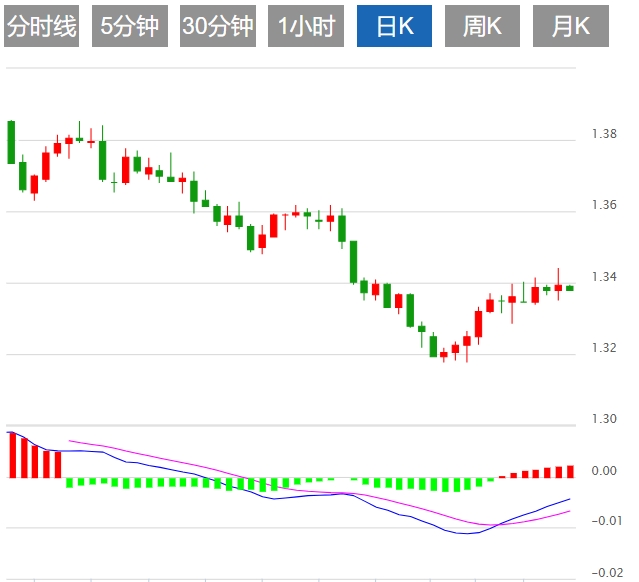Click the 0.00 MACD axis label
Image resolution: width=639 pixels, height=582 pixels.
click(x=603, y=470)
